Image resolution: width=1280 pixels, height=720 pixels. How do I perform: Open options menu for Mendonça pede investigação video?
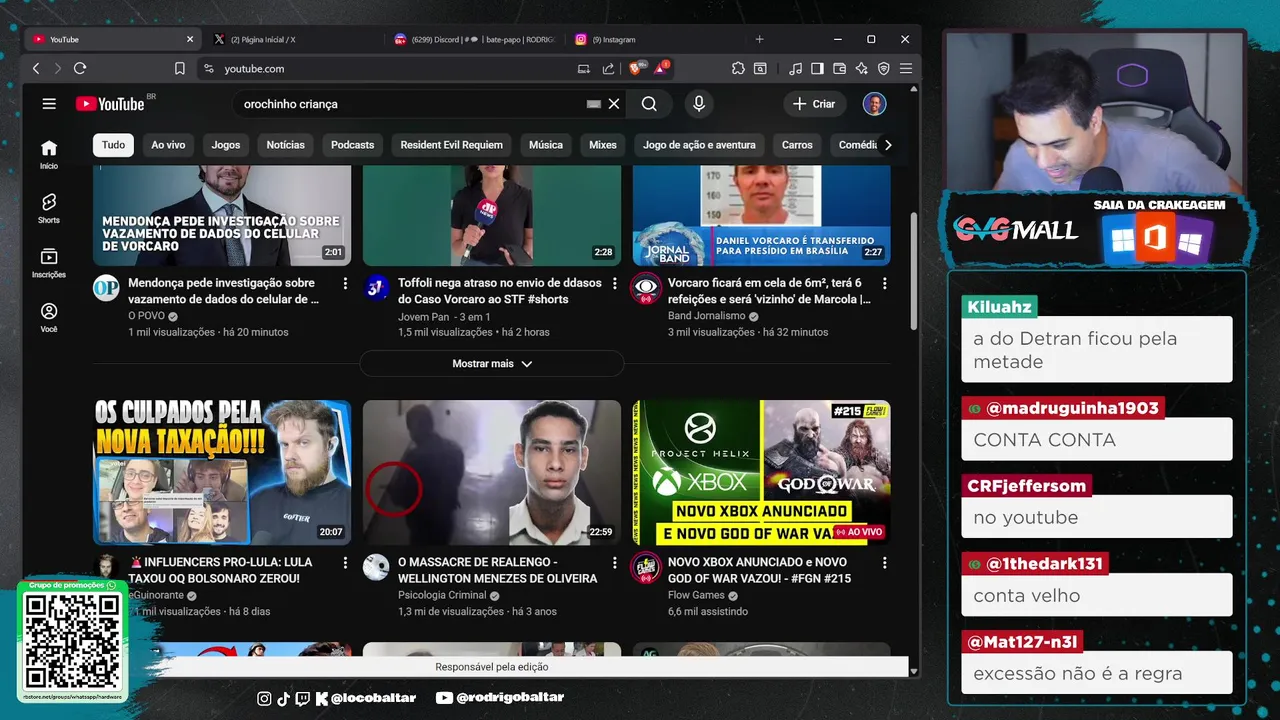coord(346,284)
